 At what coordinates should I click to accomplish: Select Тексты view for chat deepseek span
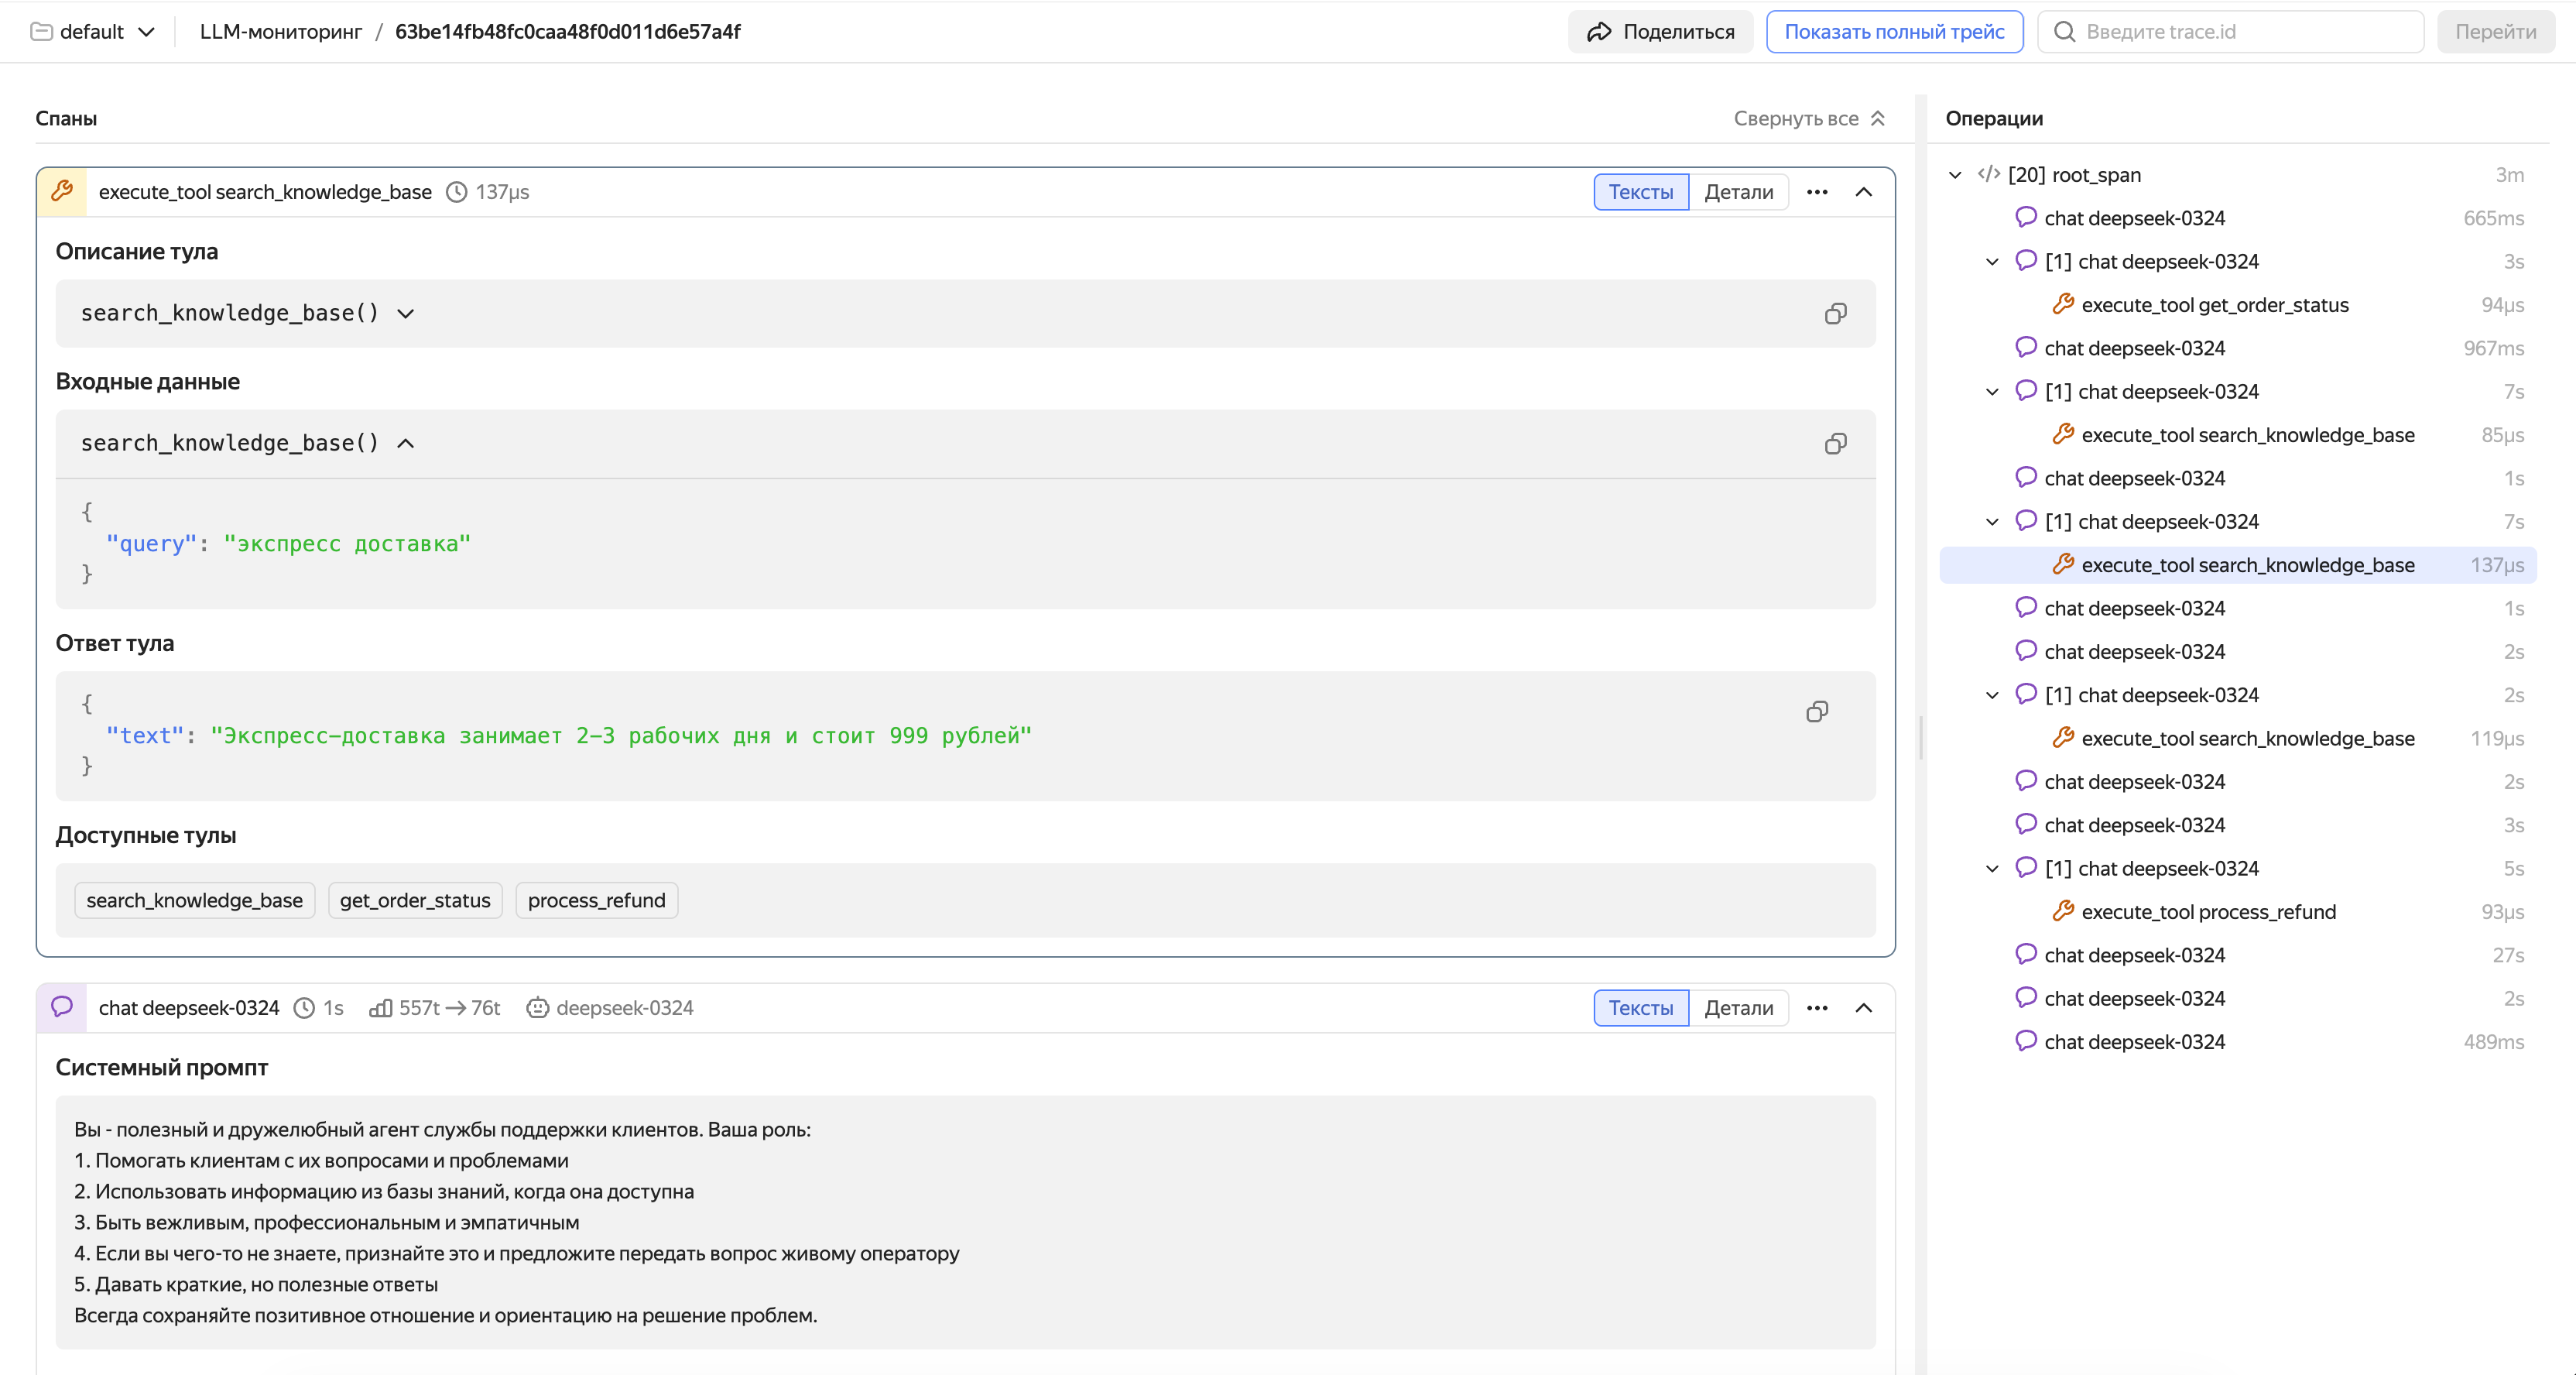1640,1008
